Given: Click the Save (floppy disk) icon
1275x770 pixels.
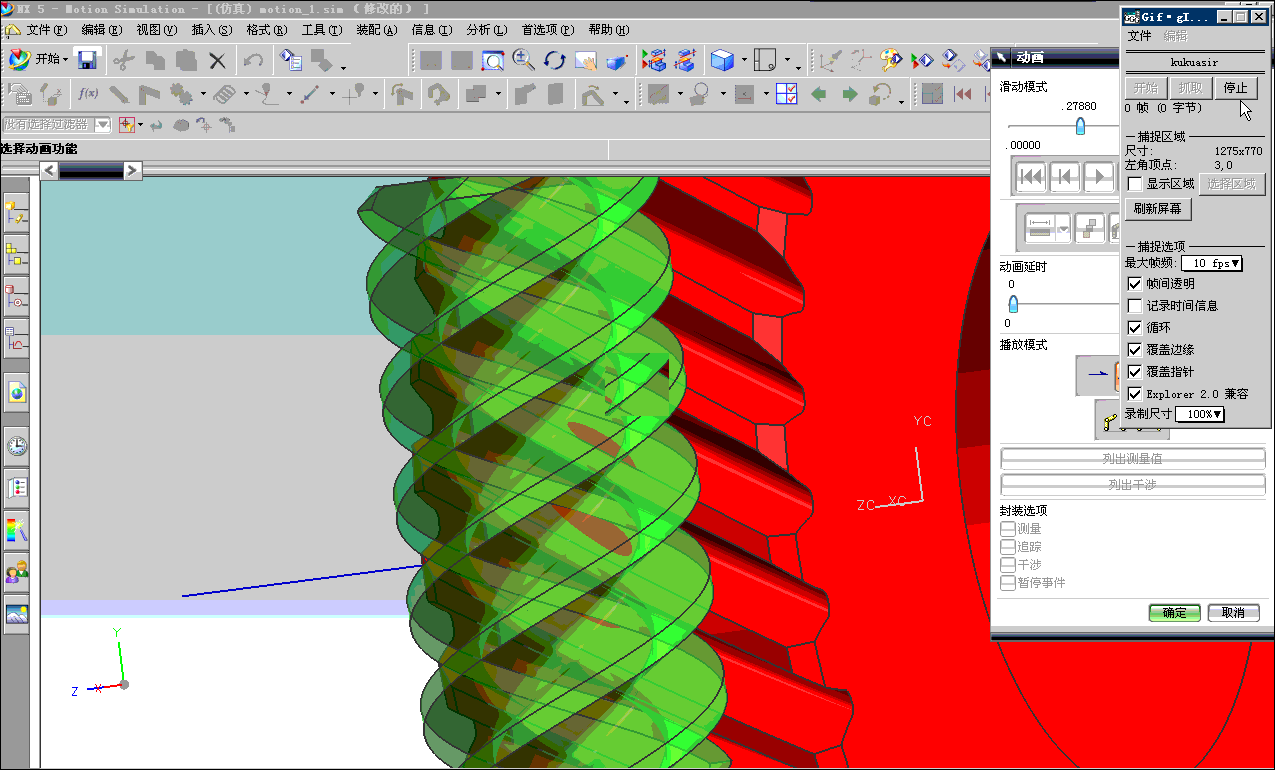Looking at the screenshot, I should point(87,59).
